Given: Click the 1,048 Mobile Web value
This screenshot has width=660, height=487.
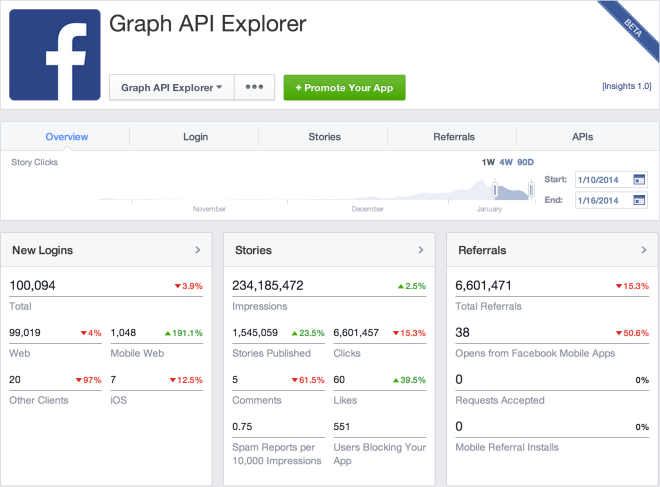Looking at the screenshot, I should [x=123, y=333].
